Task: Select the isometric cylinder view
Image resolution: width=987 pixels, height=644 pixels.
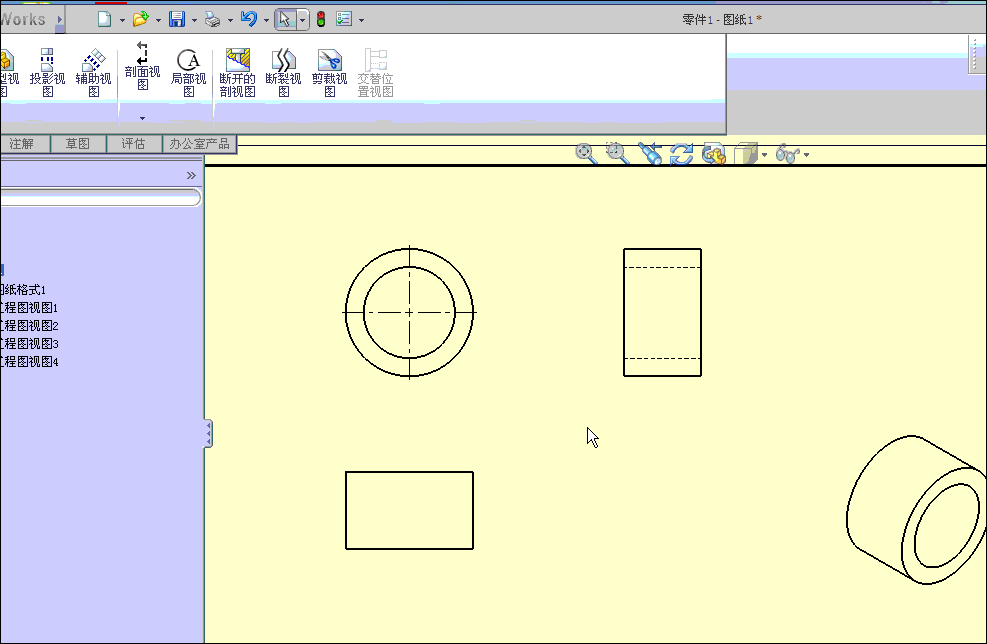Action: (916, 510)
